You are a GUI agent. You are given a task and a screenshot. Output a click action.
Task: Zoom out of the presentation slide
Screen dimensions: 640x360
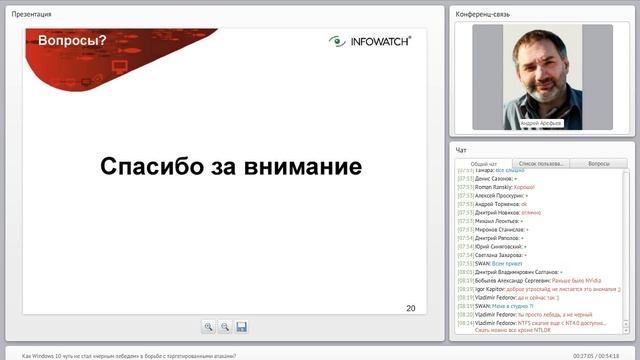(225, 327)
